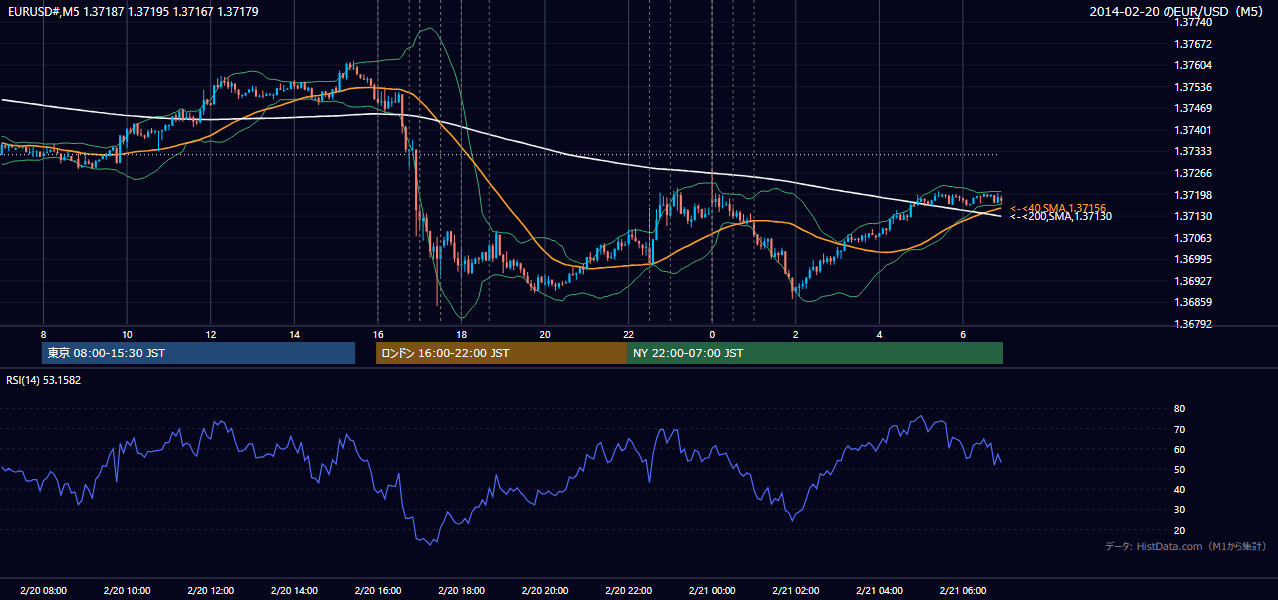Click the bottom date label 2/20 12:00
This screenshot has width=1278, height=600.
[210, 591]
